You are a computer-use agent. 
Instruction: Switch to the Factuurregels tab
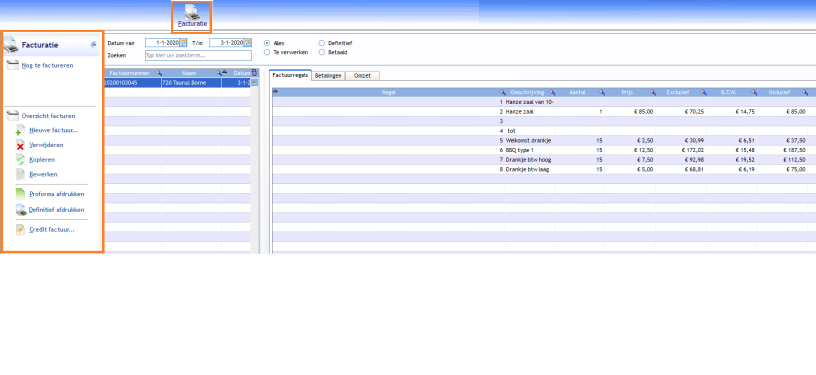pos(290,75)
